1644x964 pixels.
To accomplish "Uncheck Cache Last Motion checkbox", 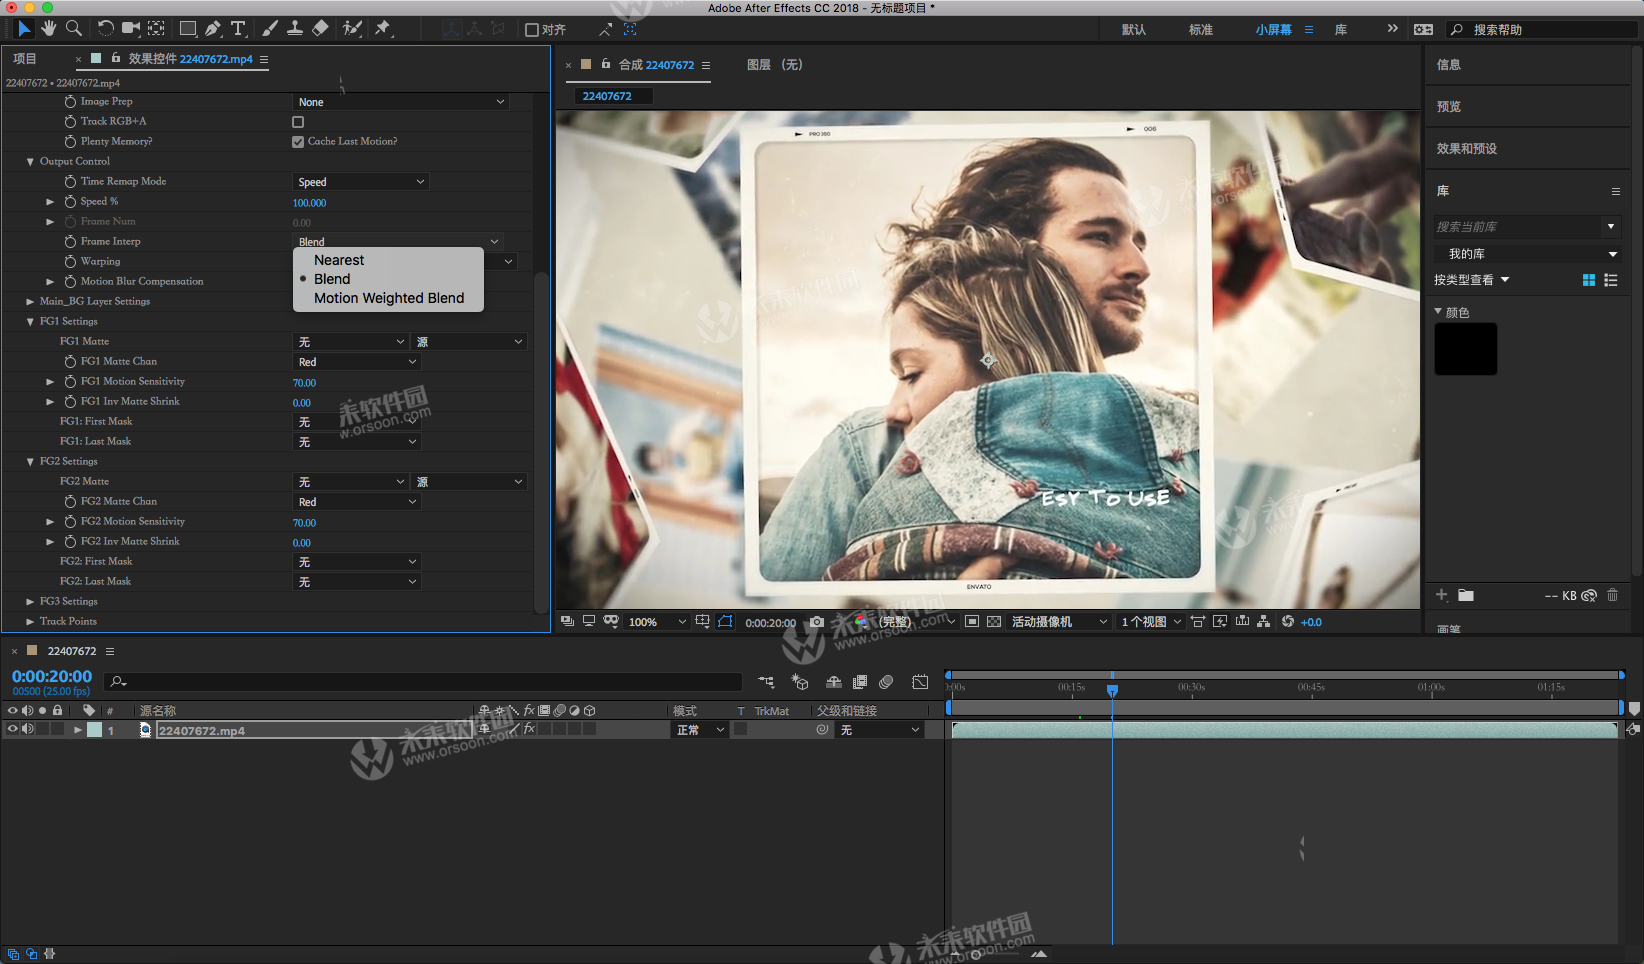I will (298, 142).
